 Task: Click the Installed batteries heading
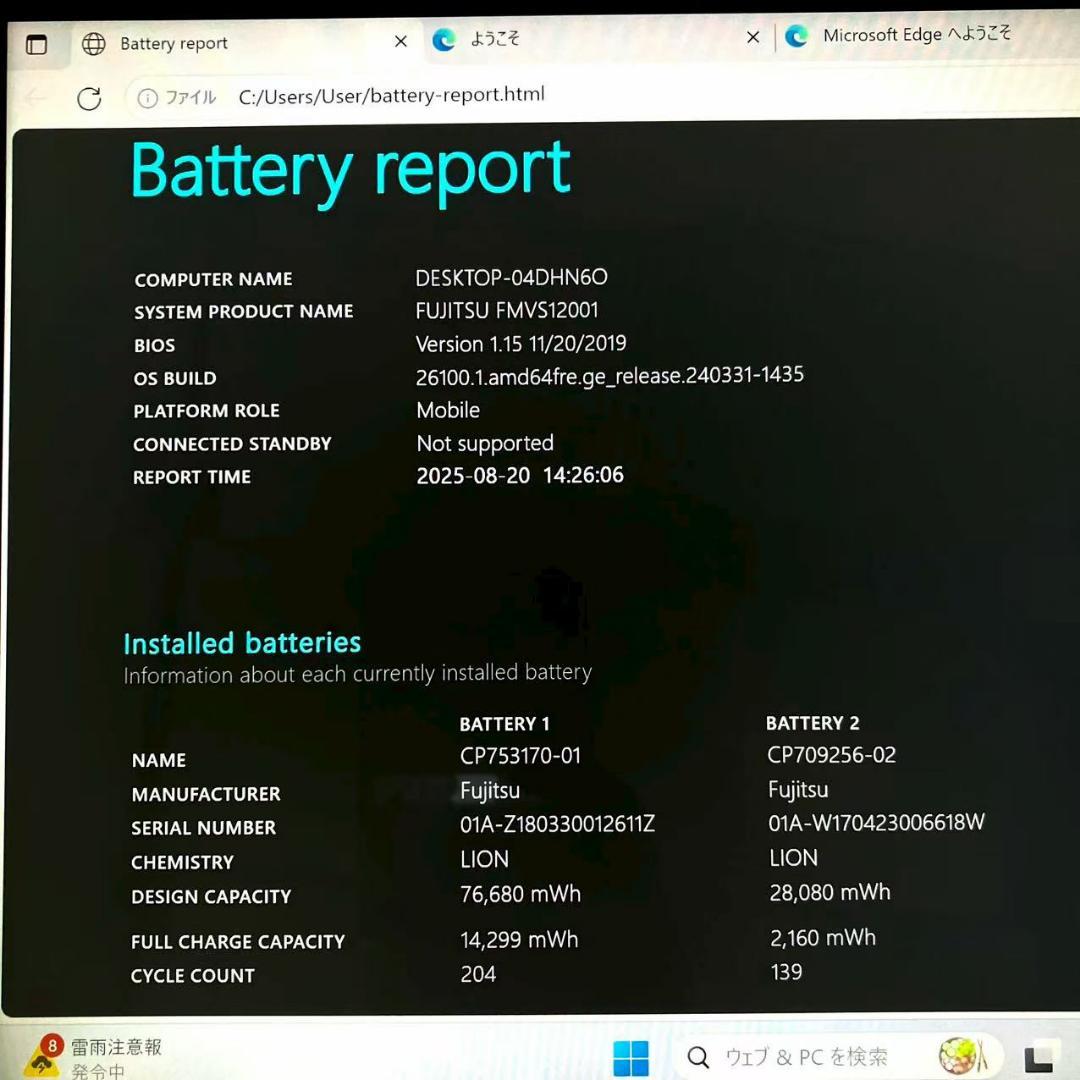coord(242,643)
